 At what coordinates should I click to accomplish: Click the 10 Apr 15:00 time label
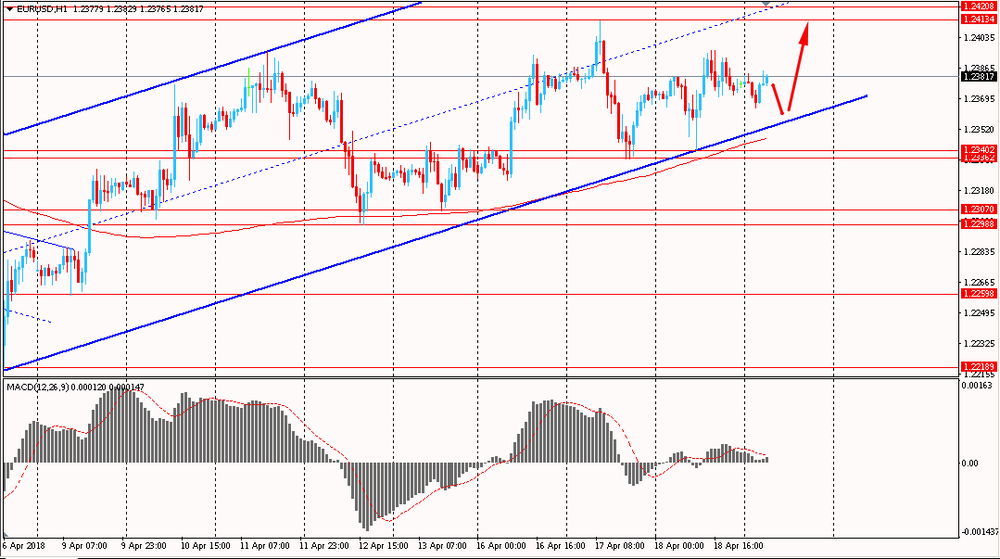(x=203, y=546)
